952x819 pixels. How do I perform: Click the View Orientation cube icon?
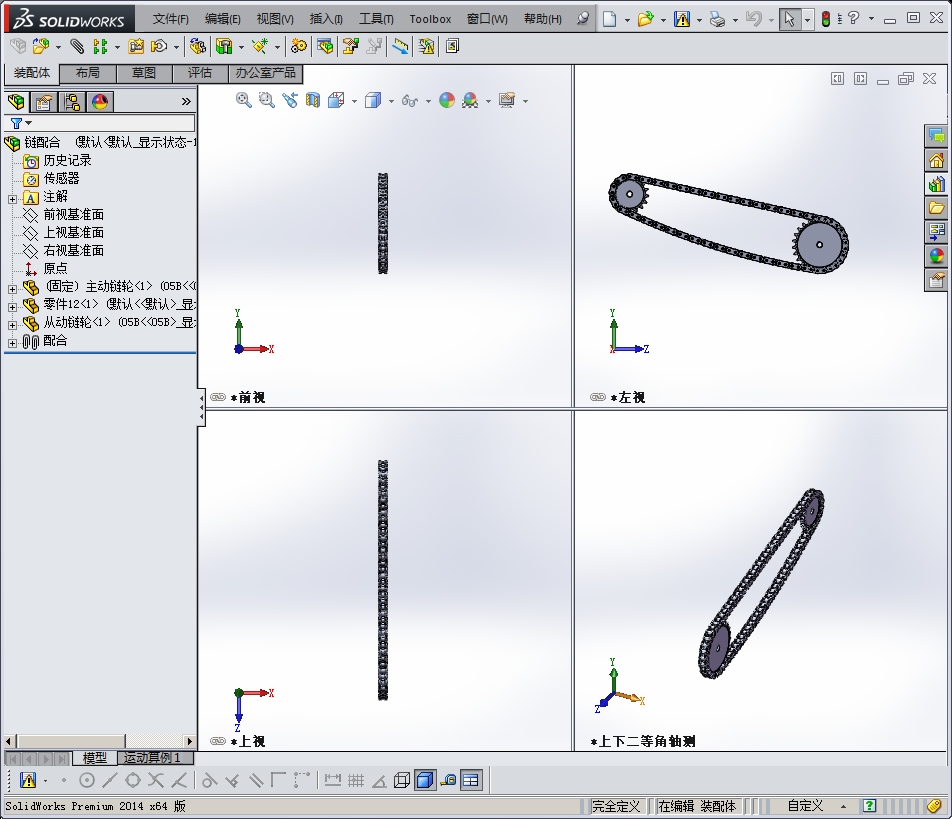pos(336,100)
